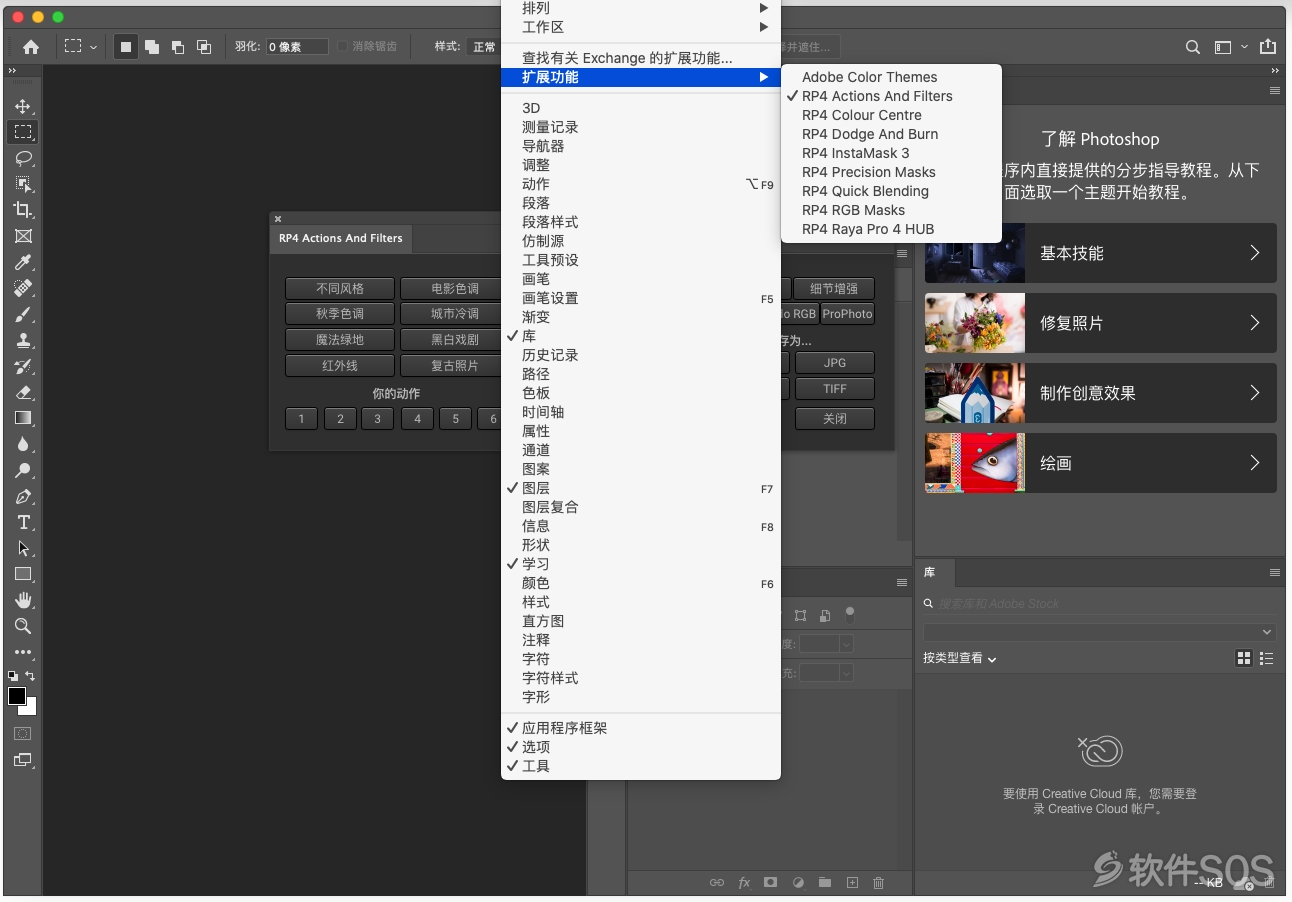Choose New selection mode button
Screen dimensions: 1292x902
click(x=126, y=46)
